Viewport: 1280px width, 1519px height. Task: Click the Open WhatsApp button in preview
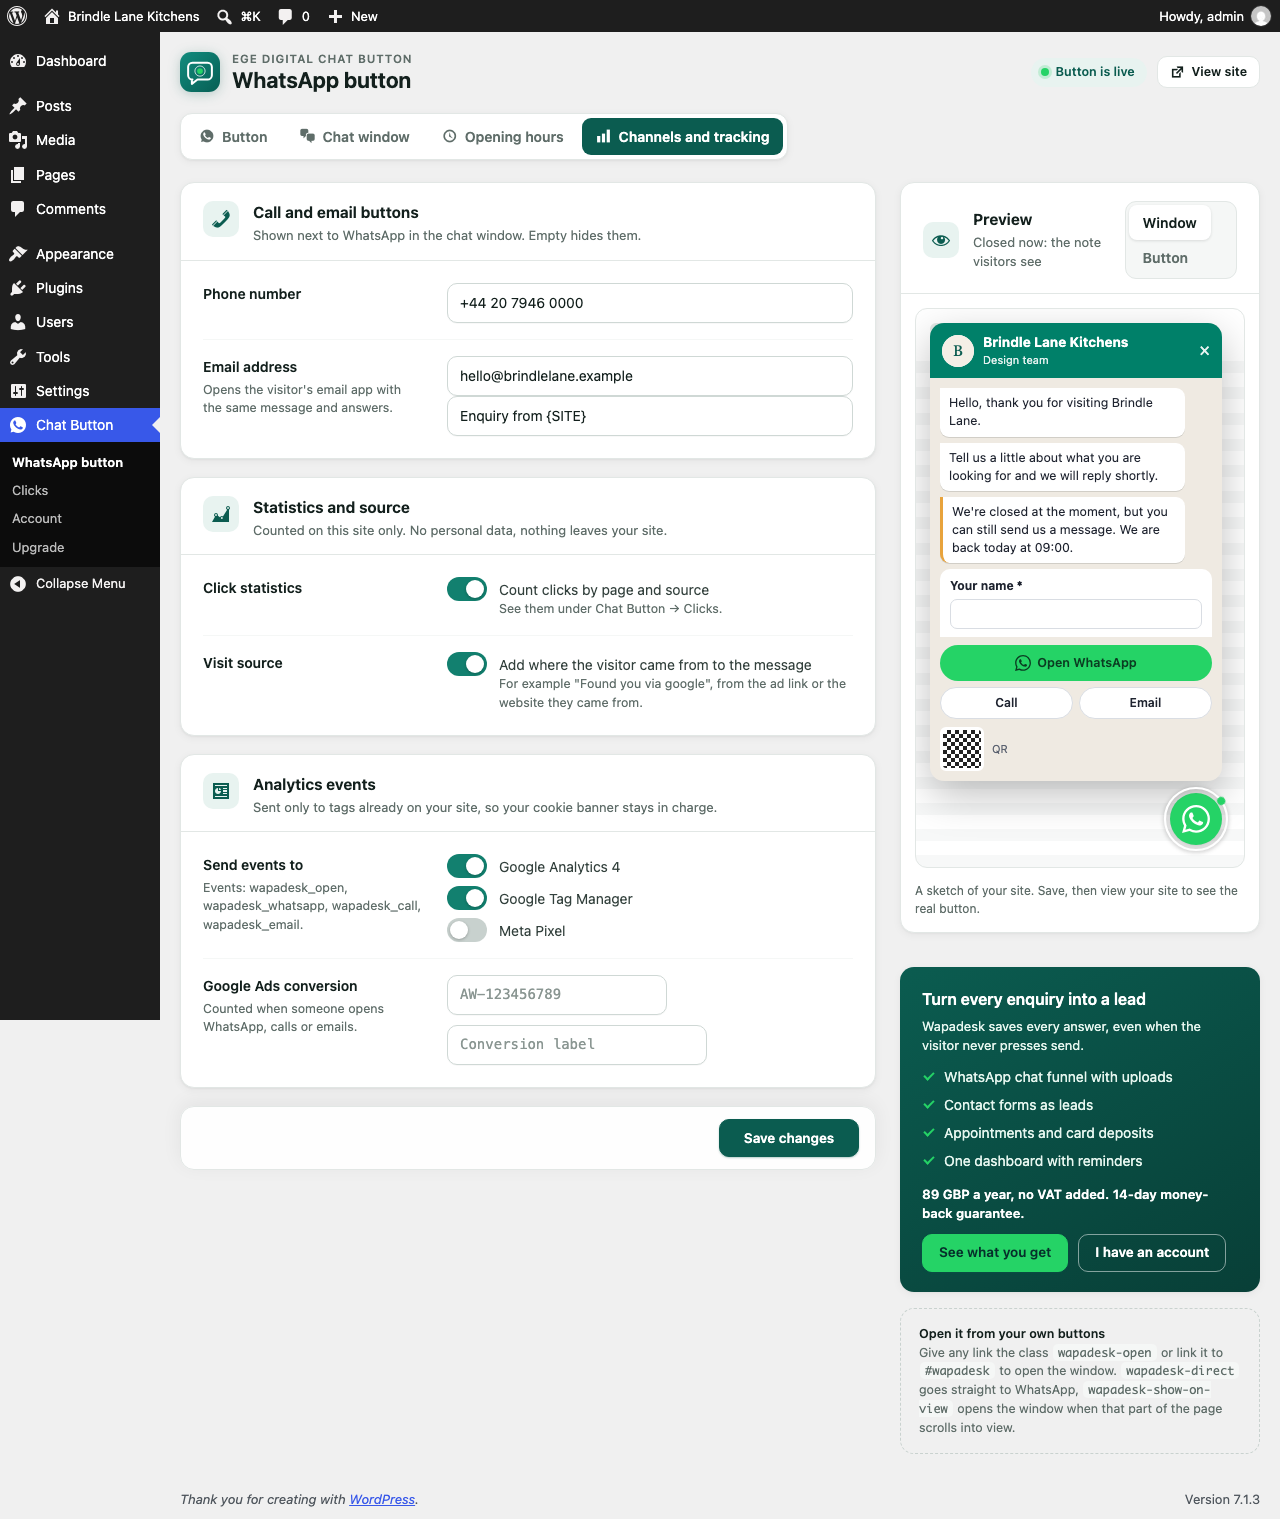1076,663
